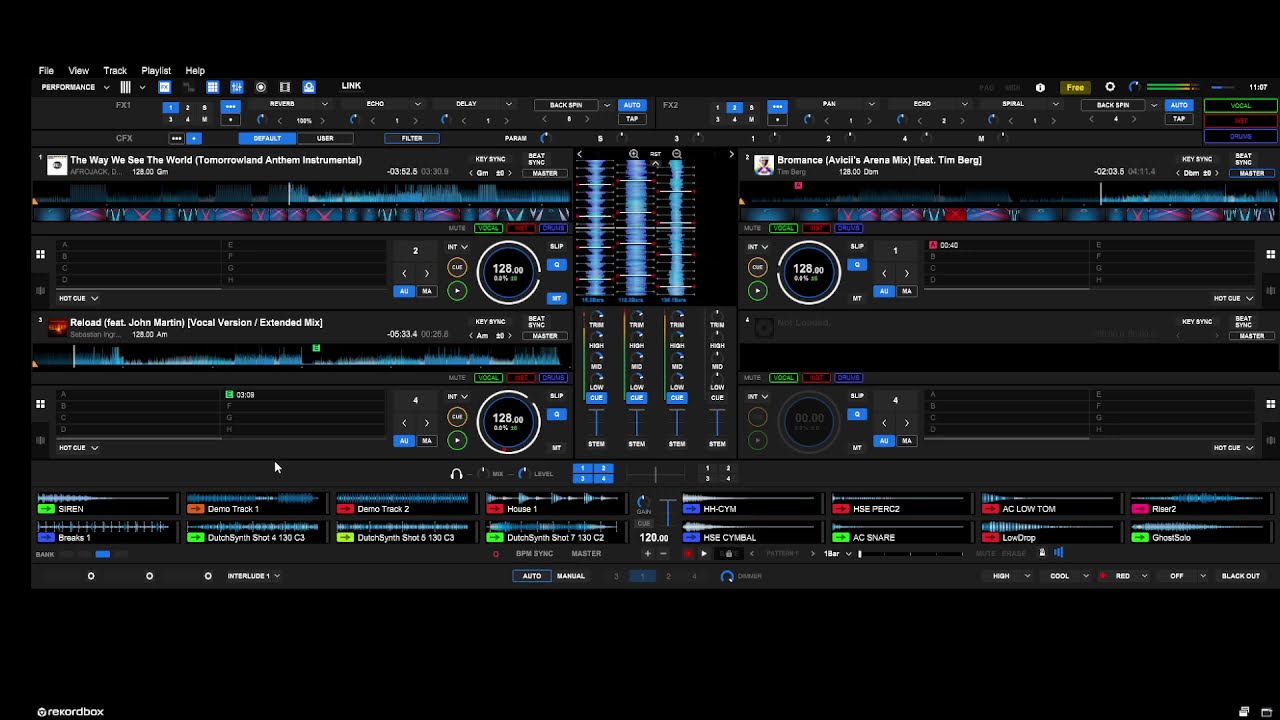Set deck 1 as MASTER
The height and width of the screenshot is (720, 1280).
(545, 173)
